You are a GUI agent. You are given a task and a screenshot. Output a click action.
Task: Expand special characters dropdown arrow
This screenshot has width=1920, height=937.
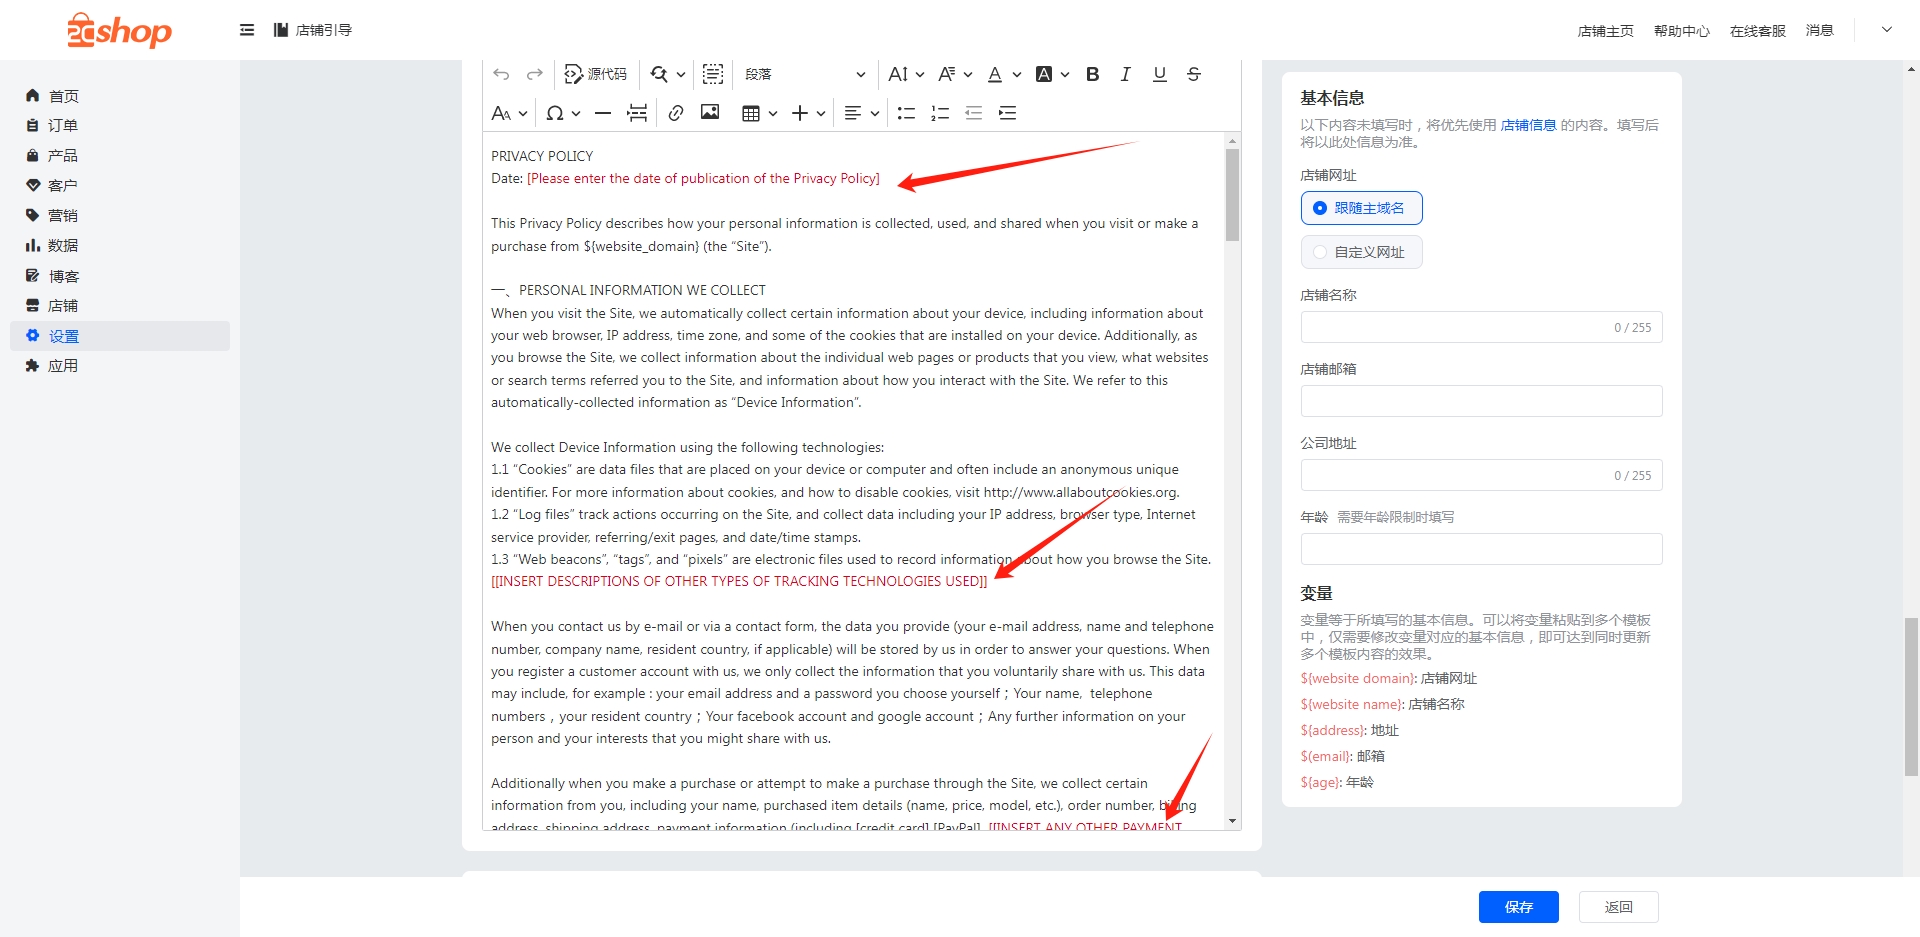coord(576,113)
